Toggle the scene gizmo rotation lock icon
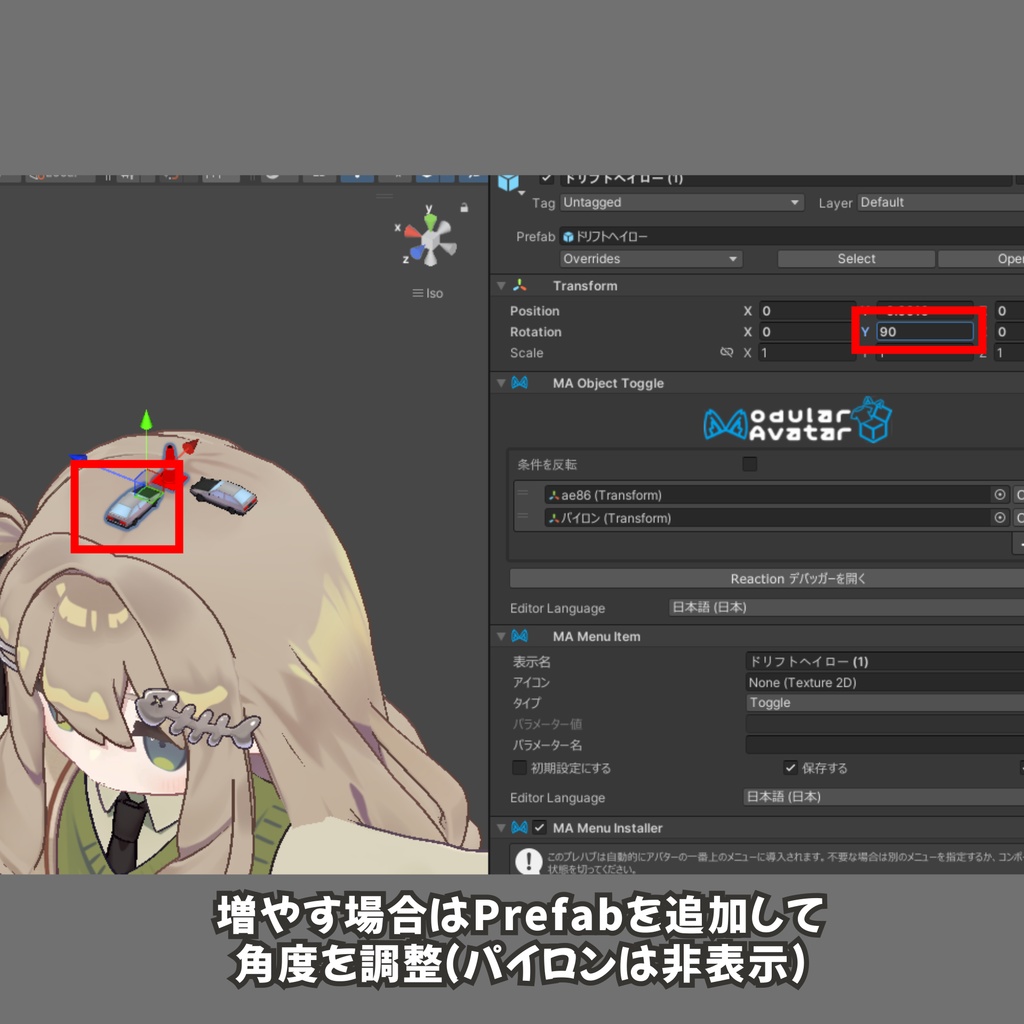Image resolution: width=1024 pixels, height=1024 pixels. [x=464, y=208]
